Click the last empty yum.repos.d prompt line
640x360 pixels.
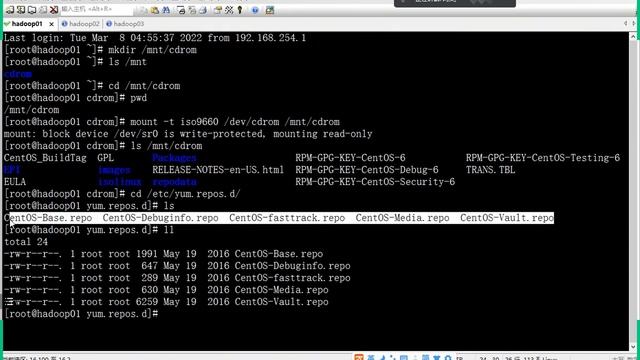[81, 314]
